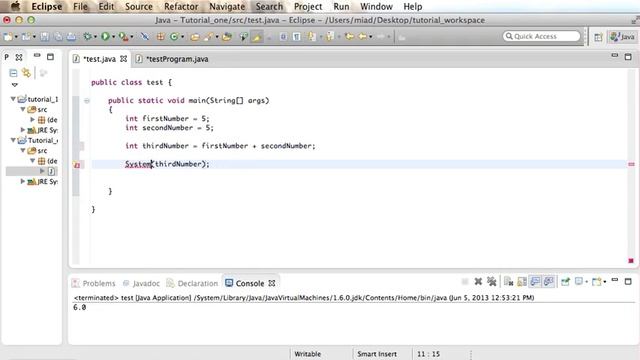Click the Open Perspective icon

tap(598, 37)
